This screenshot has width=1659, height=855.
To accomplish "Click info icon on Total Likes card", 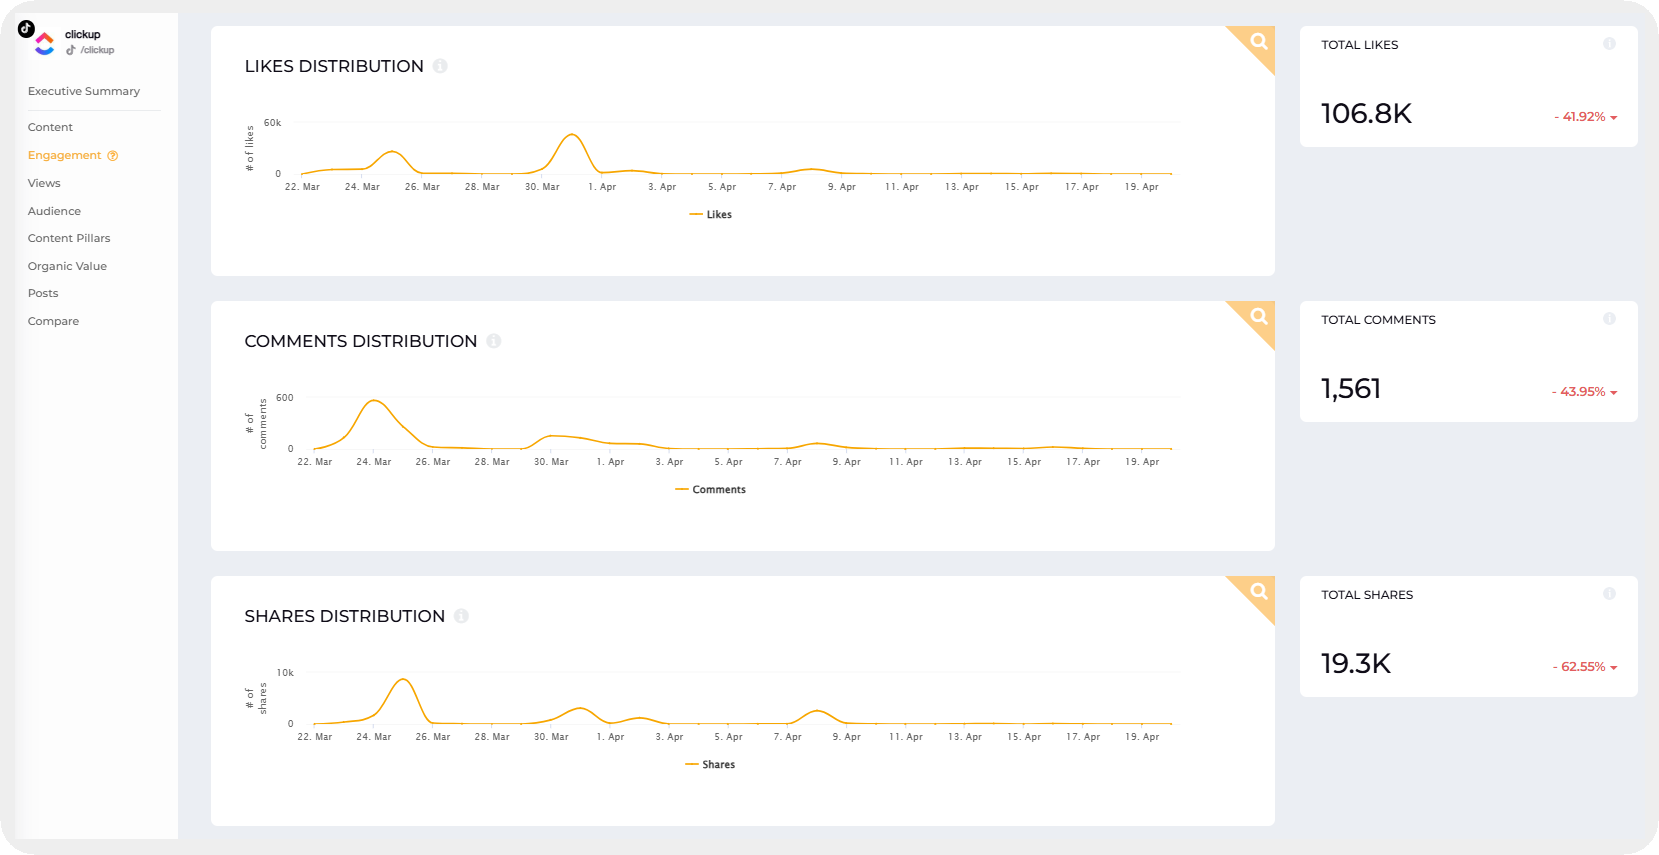I will click(x=1609, y=44).
